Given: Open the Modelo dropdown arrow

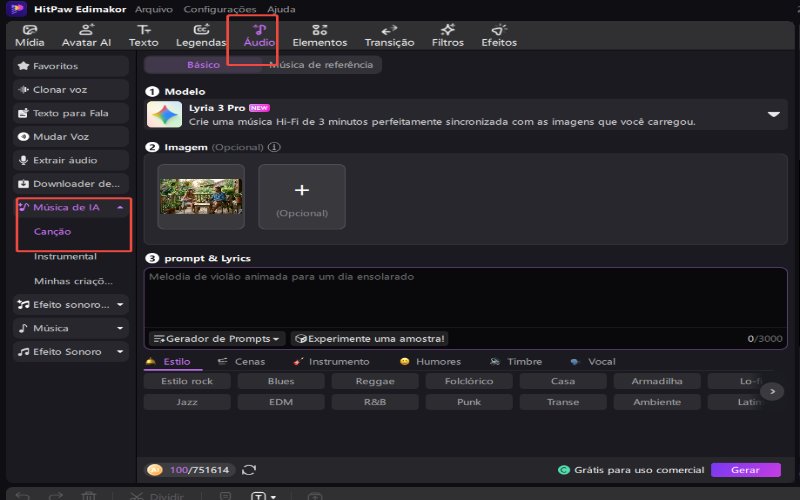Looking at the screenshot, I should 773,114.
